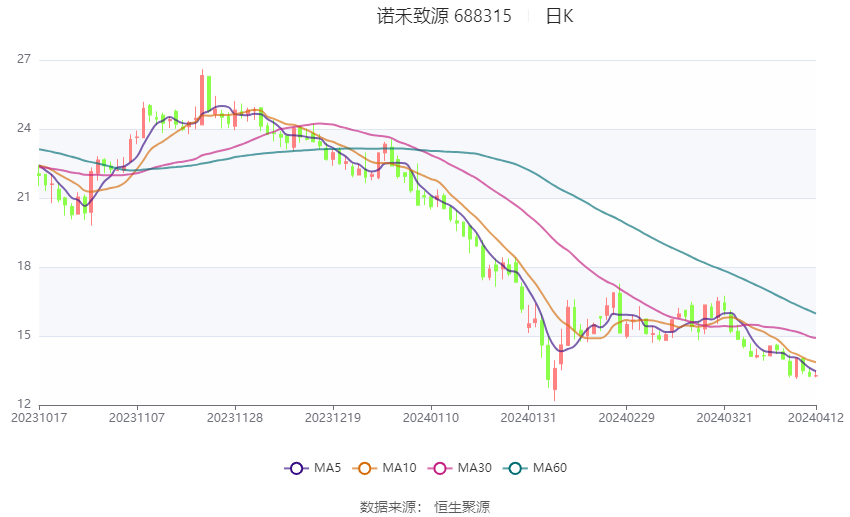Select the 日K chart type label
The image size is (850, 517).
(559, 16)
